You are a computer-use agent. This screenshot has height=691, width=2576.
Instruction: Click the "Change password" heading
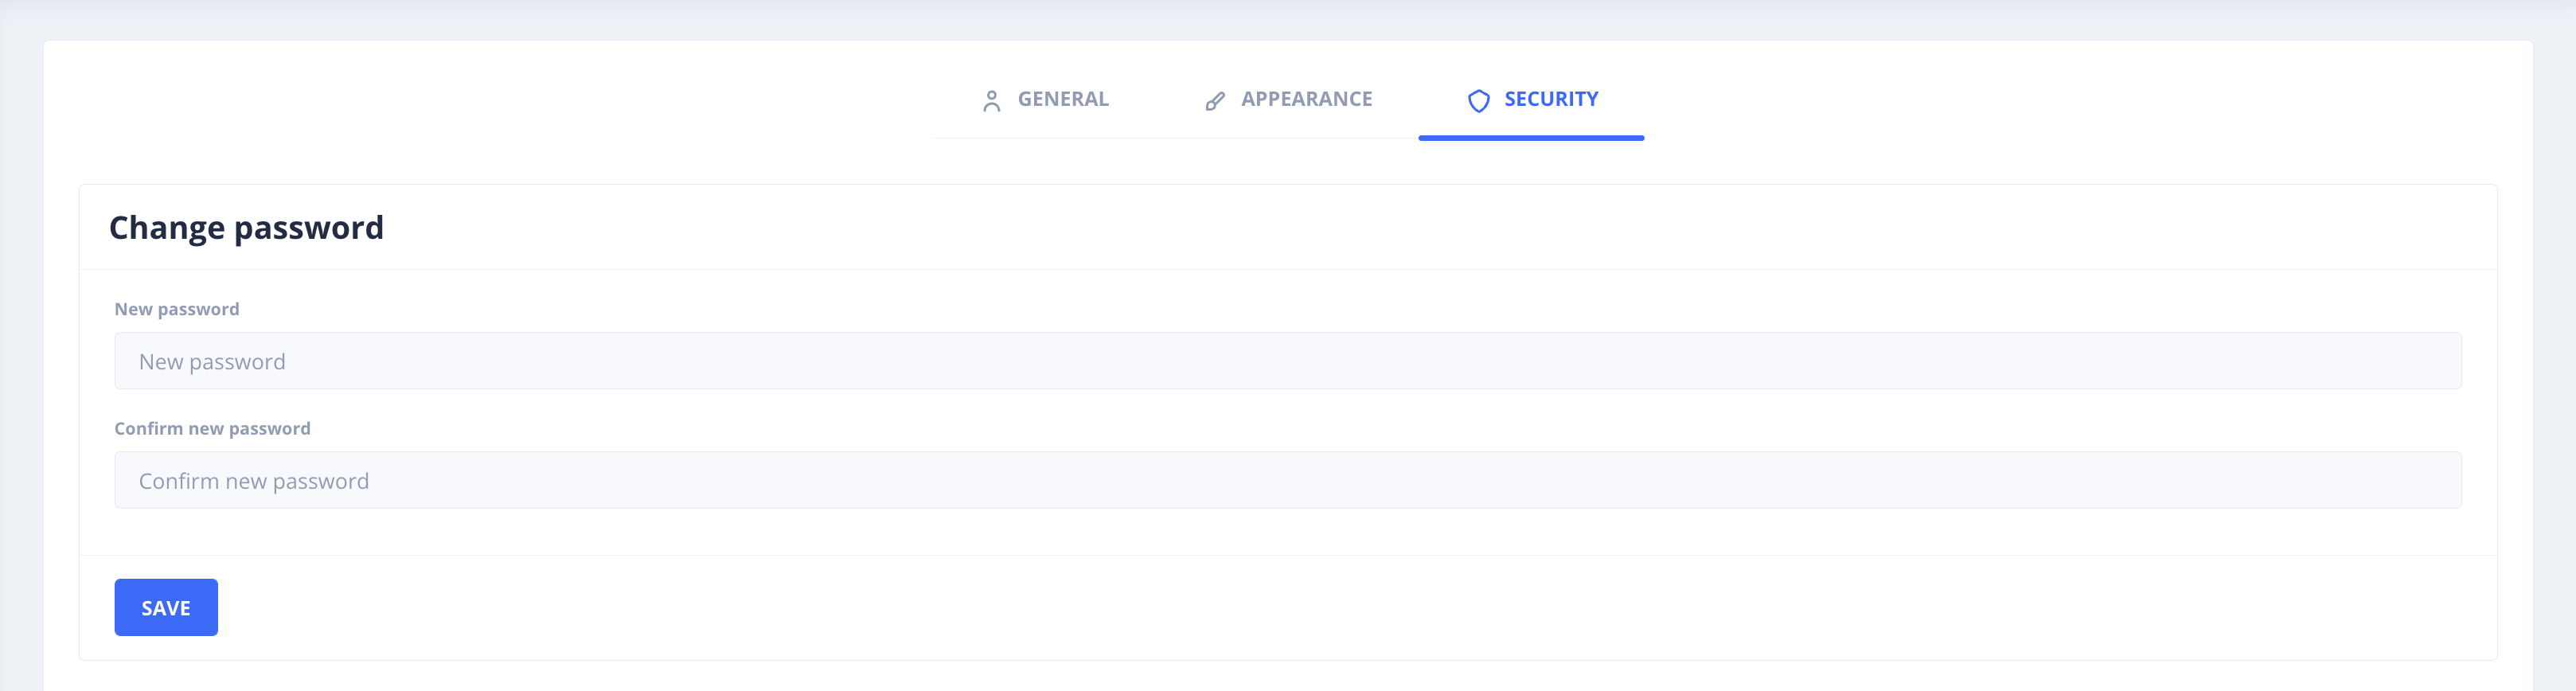tap(246, 228)
